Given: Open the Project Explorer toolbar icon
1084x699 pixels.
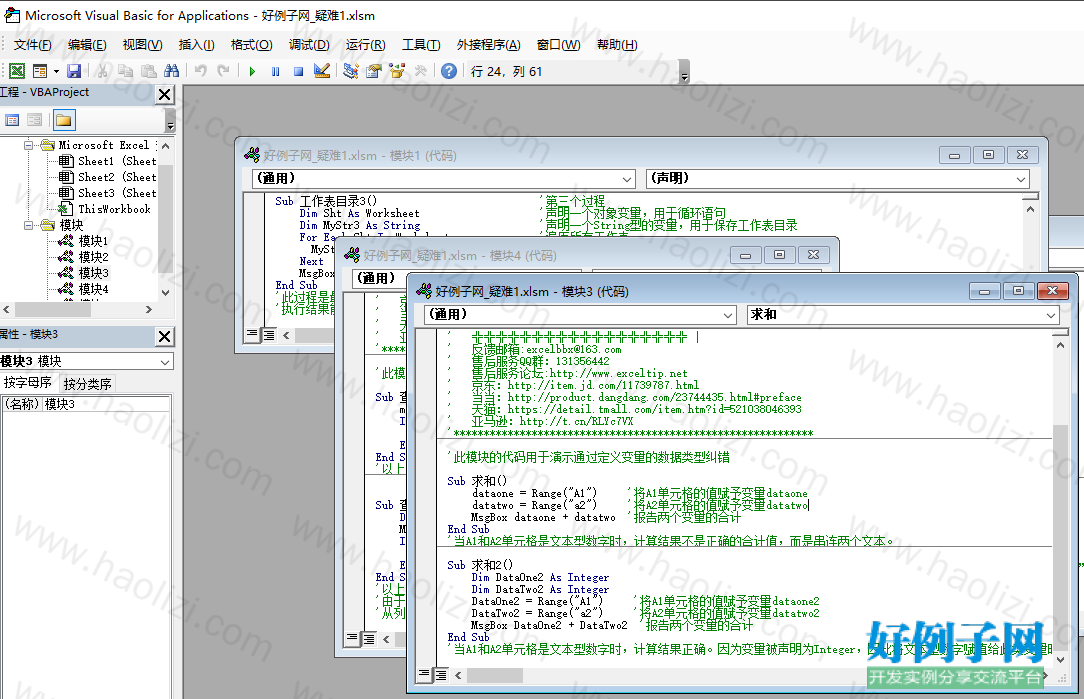Looking at the screenshot, I should point(351,71).
